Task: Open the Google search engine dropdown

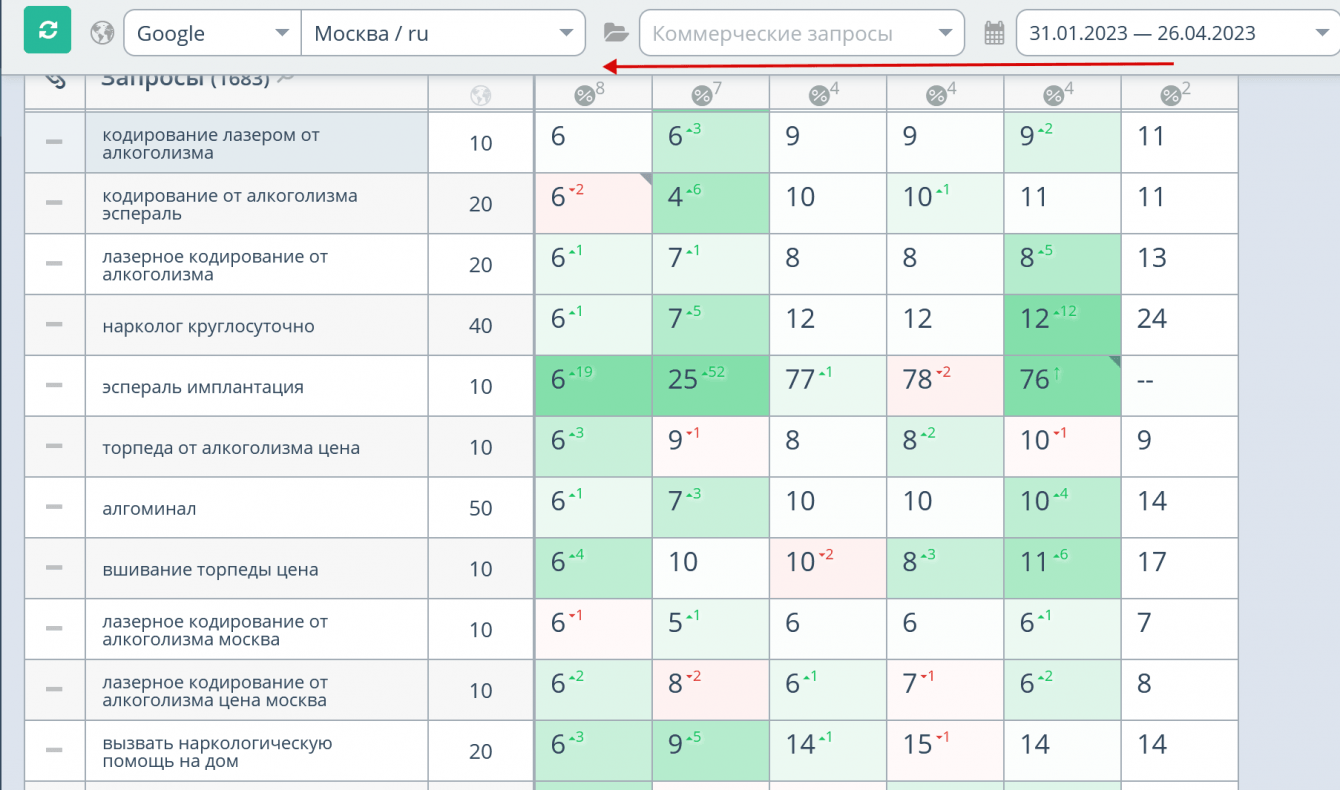Action: 212,33
